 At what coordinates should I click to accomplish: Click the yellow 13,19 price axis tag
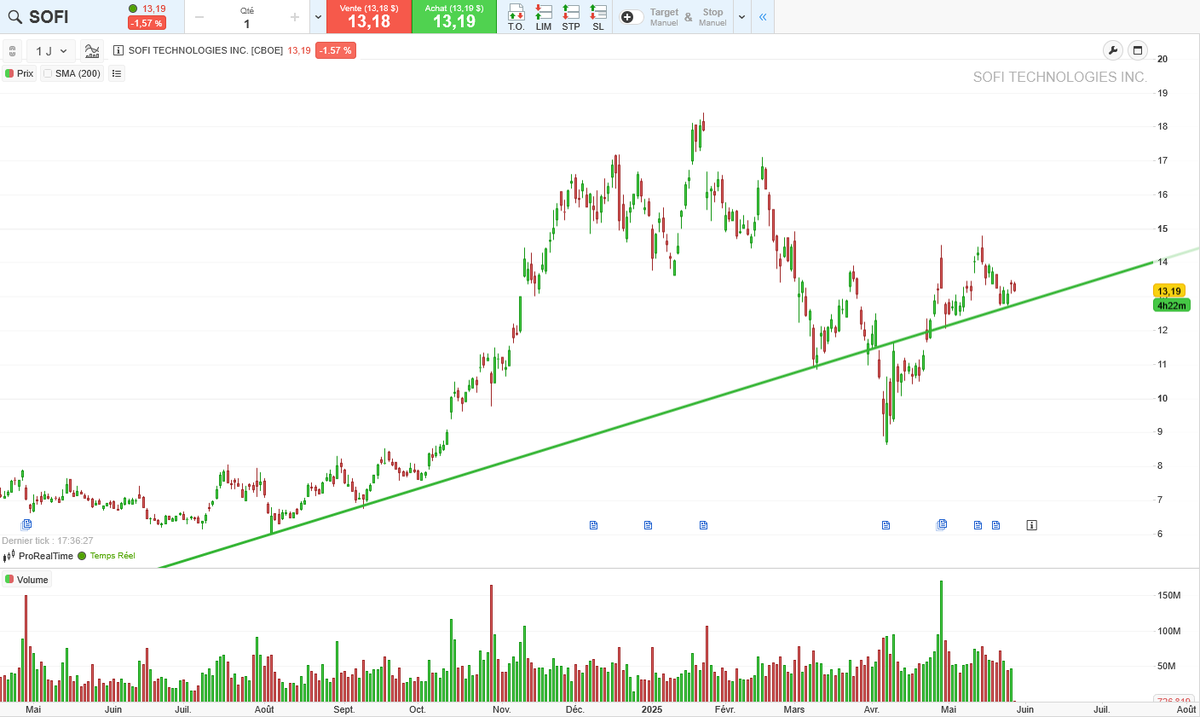[x=1169, y=291]
